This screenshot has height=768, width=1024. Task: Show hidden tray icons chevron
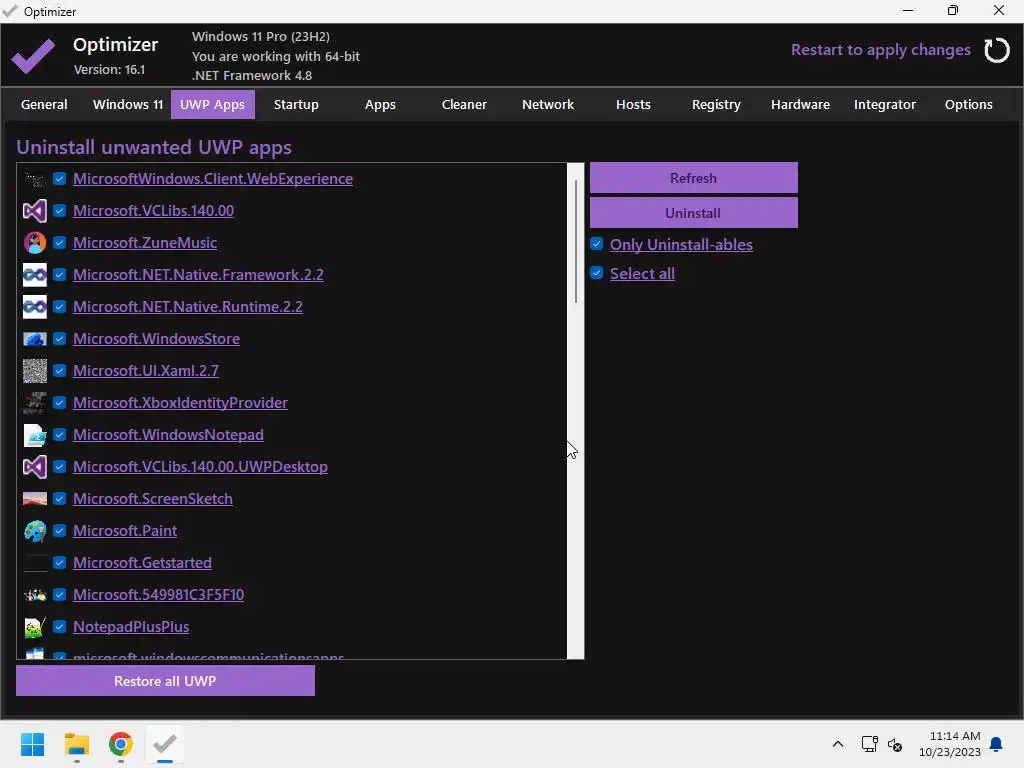838,744
